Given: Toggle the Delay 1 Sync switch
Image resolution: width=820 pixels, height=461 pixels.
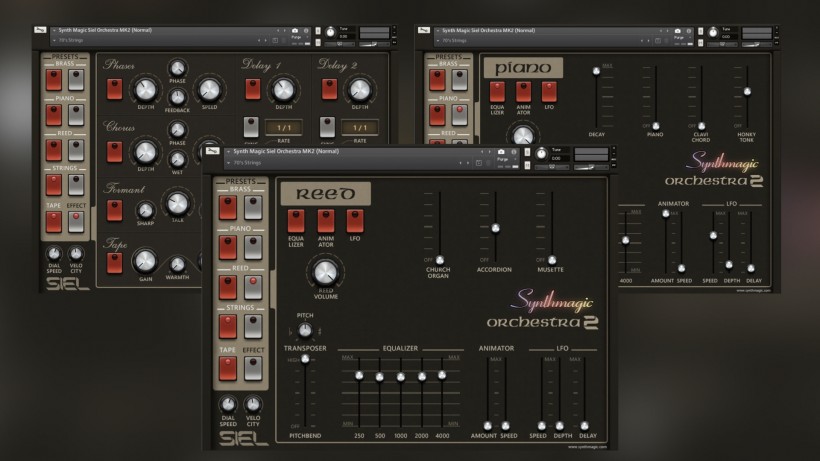Looking at the screenshot, I should (251, 127).
